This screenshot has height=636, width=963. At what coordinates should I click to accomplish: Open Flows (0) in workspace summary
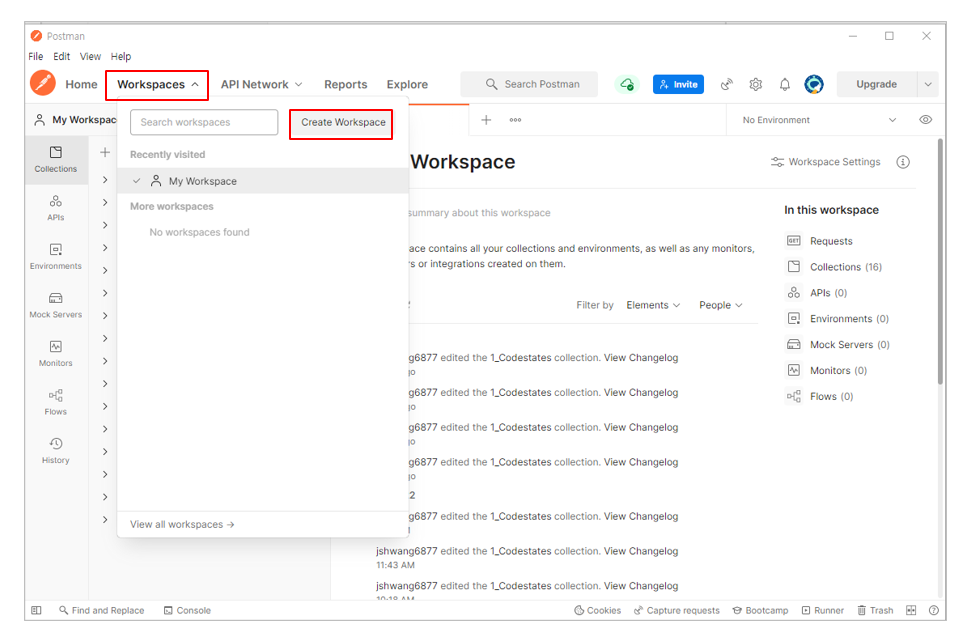(821, 397)
